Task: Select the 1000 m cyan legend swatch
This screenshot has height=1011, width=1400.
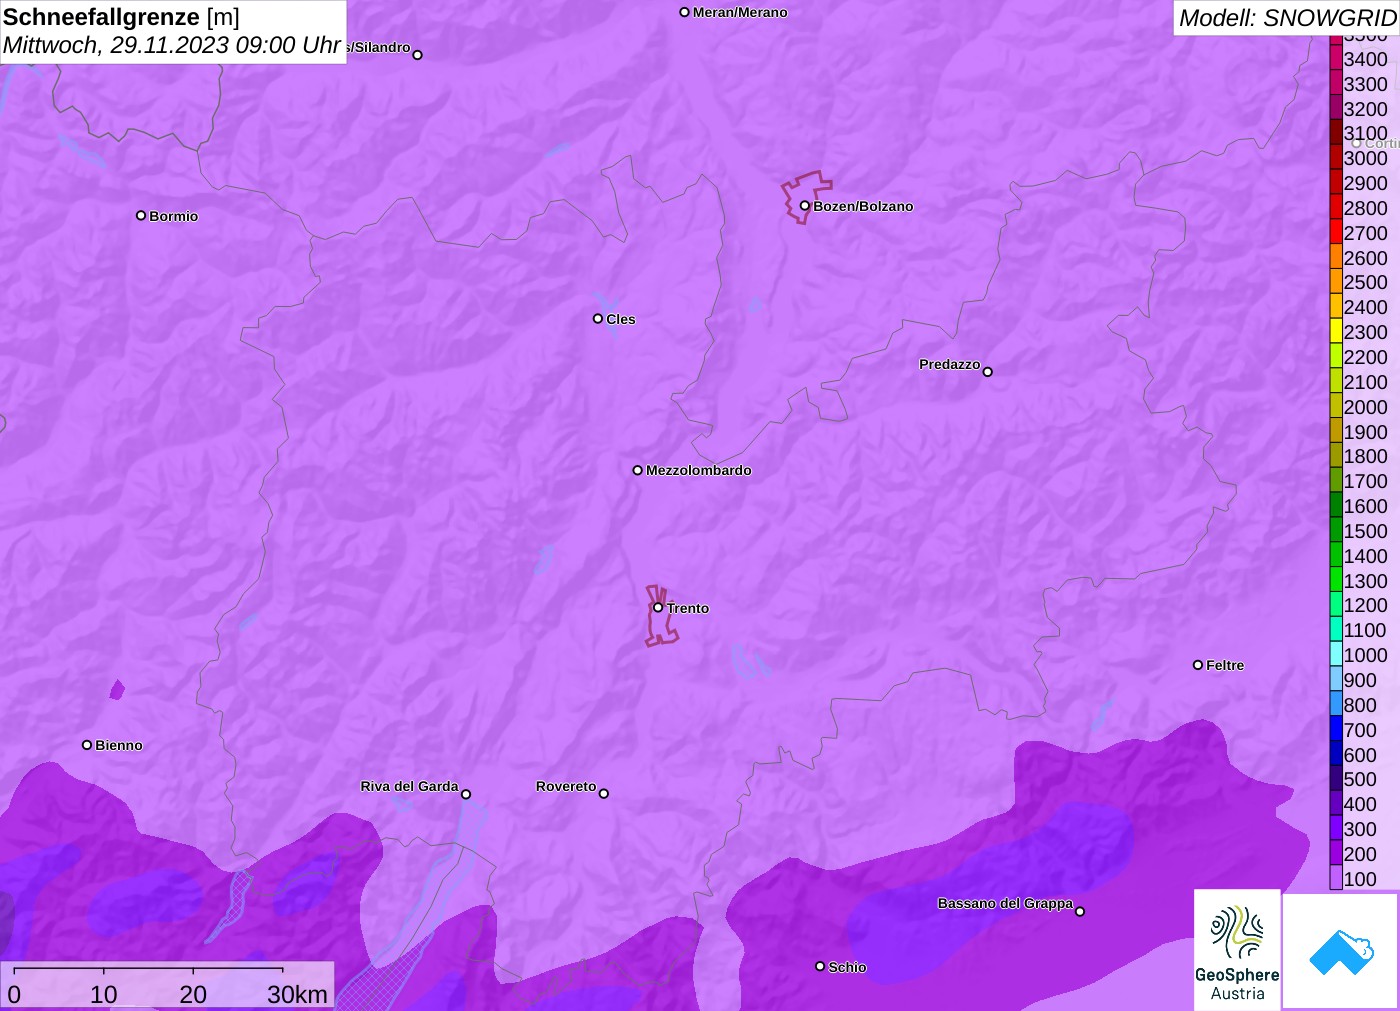Action: click(x=1336, y=655)
